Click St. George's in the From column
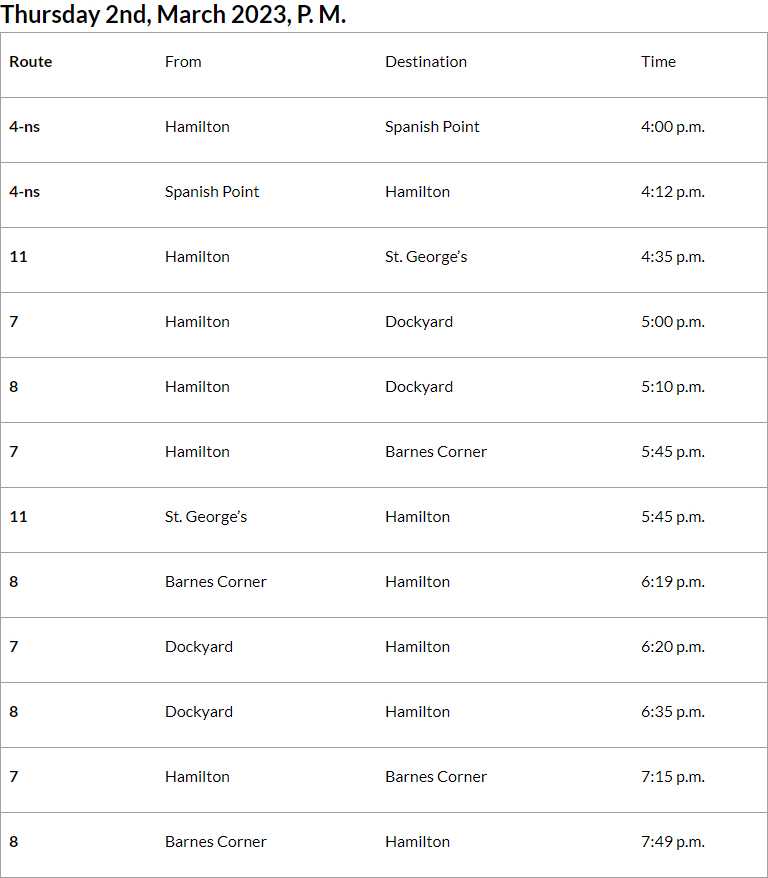 click(x=206, y=517)
